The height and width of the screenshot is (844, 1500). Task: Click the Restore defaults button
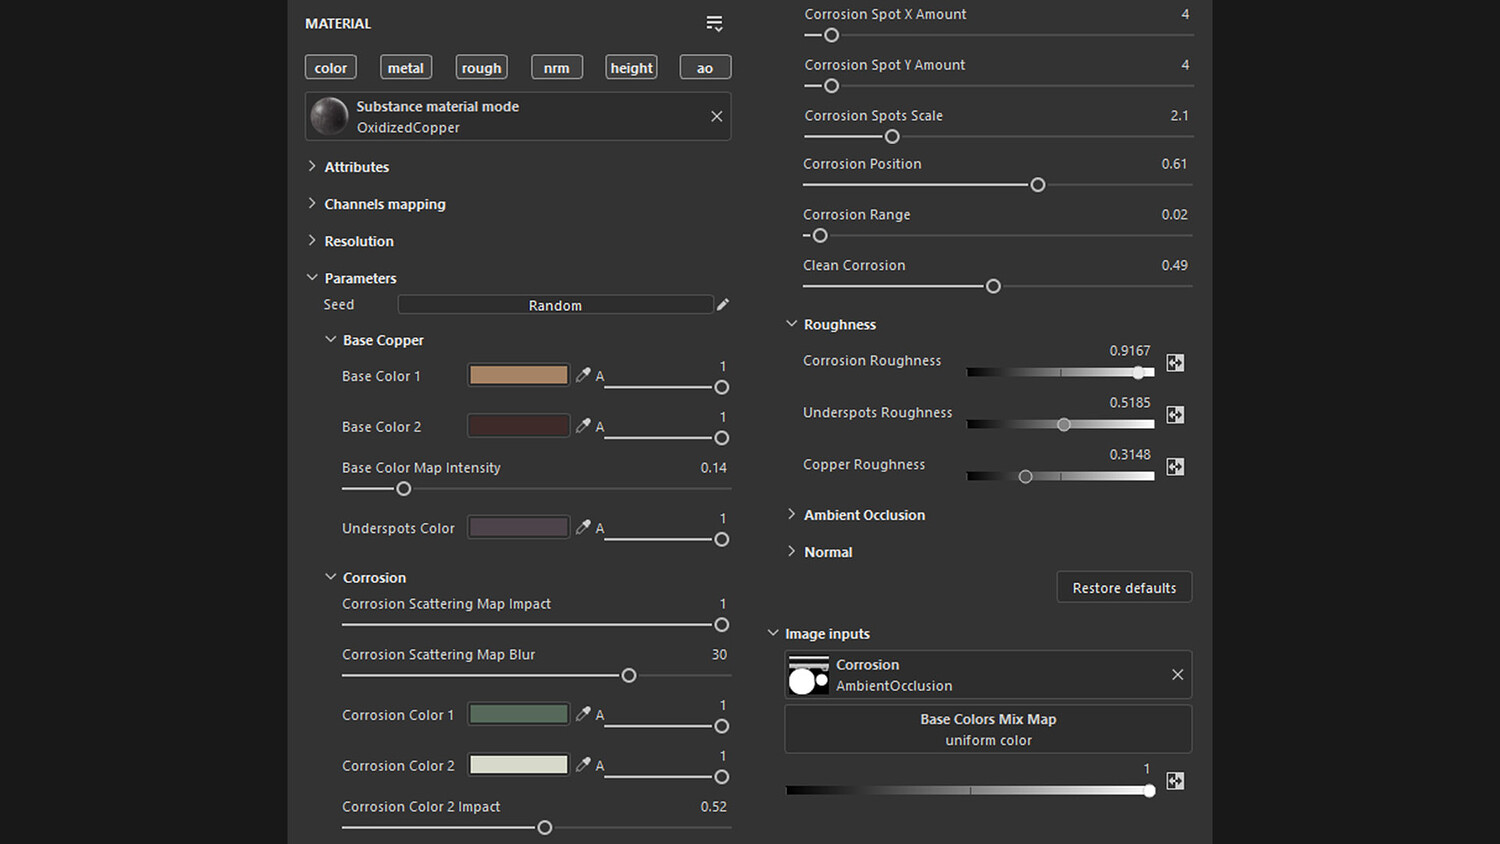point(1124,588)
